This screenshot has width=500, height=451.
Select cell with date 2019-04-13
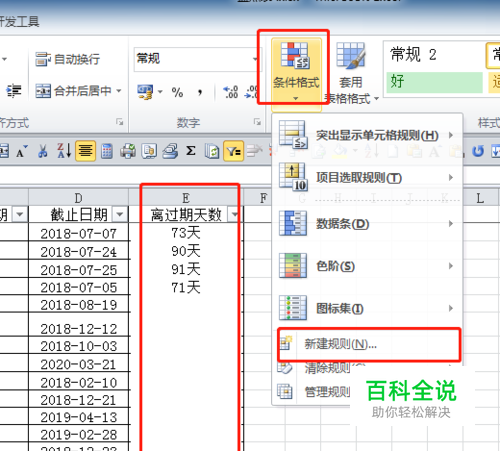click(x=79, y=417)
